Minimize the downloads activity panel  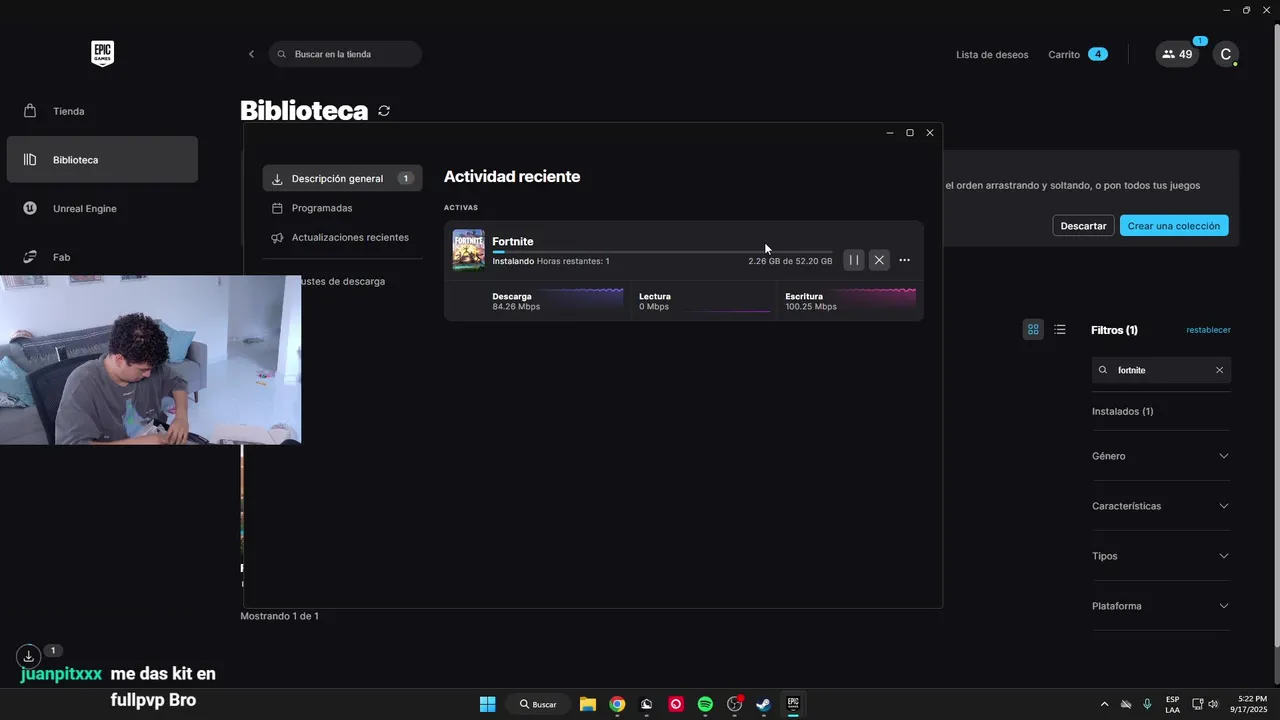point(890,133)
